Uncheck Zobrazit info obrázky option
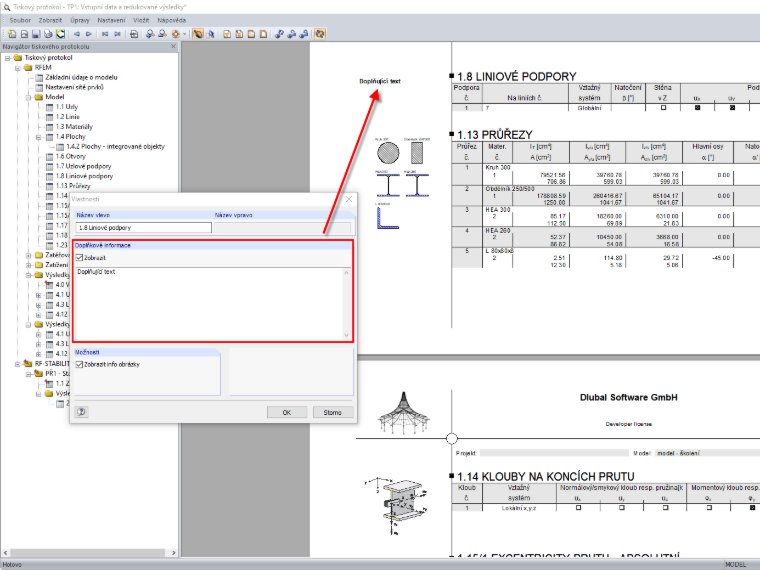Viewport: 760px width, 570px height. 79,364
